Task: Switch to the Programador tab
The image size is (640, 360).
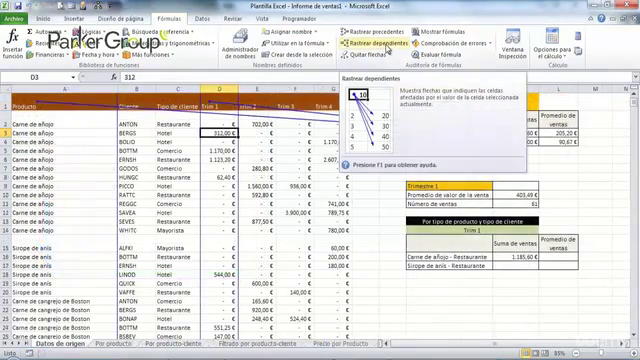Action: click(x=299, y=19)
